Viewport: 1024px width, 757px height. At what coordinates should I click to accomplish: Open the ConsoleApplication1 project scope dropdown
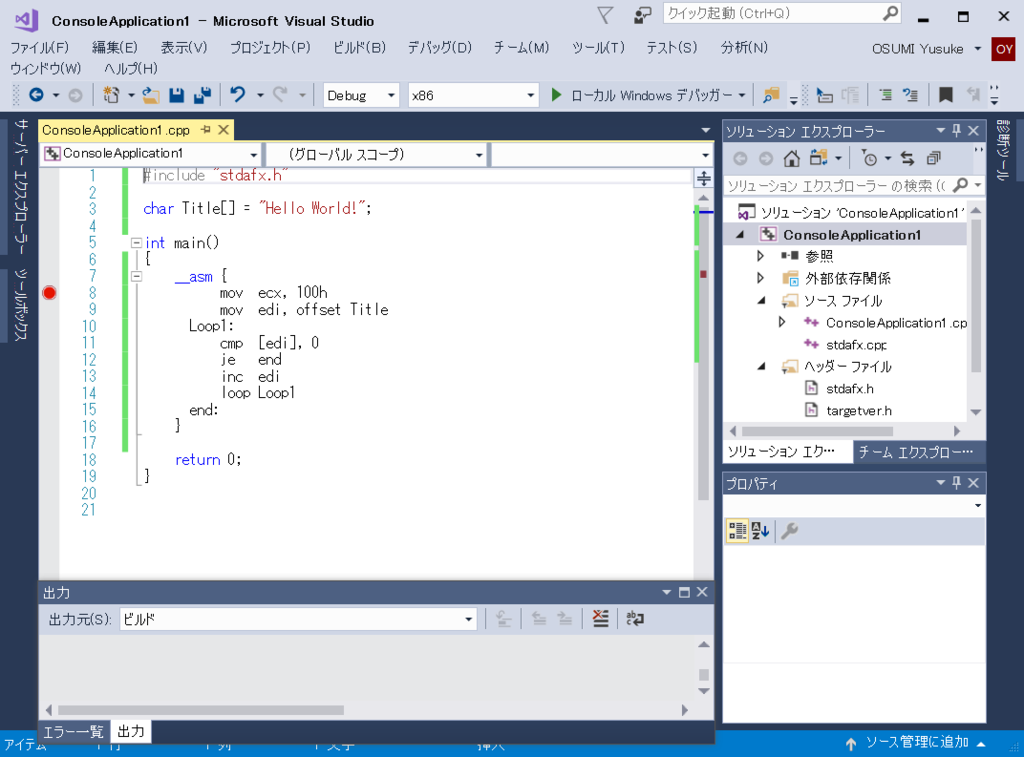point(151,154)
